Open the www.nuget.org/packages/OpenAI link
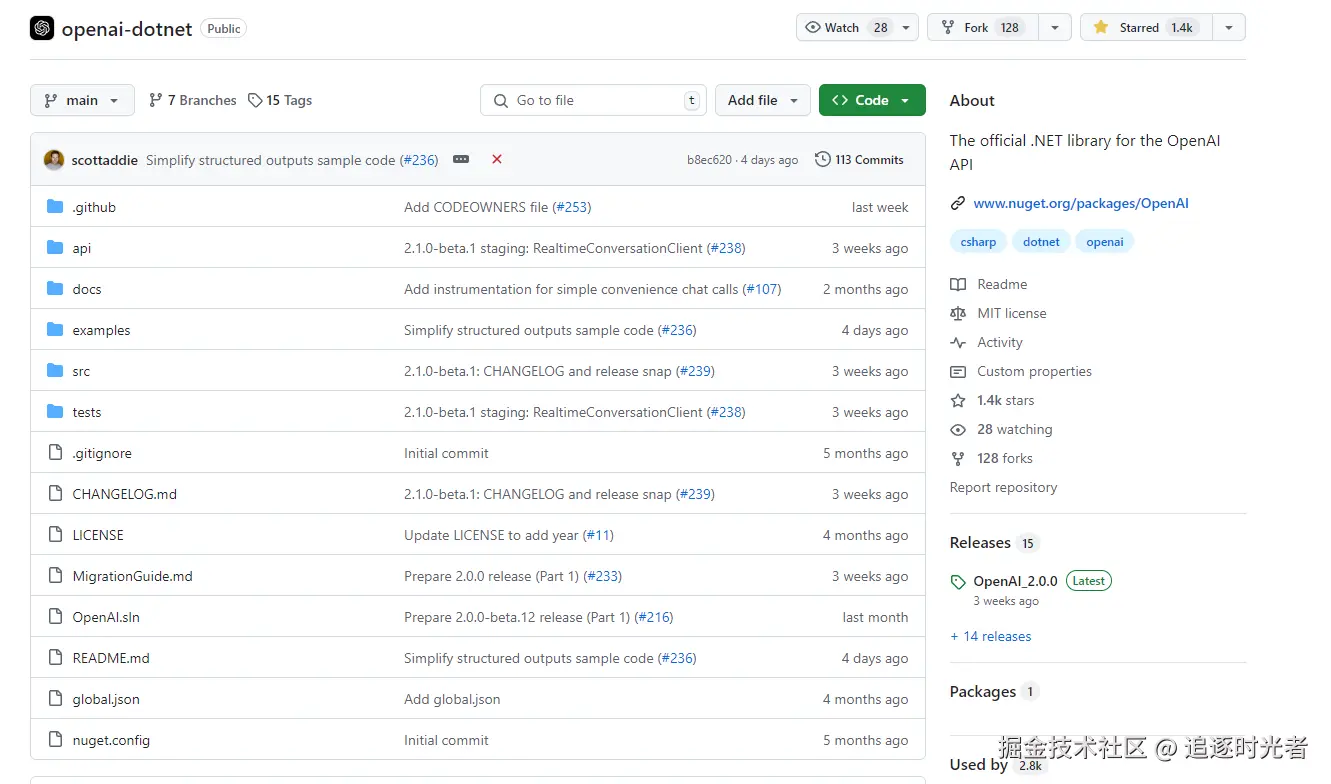 [x=1081, y=203]
